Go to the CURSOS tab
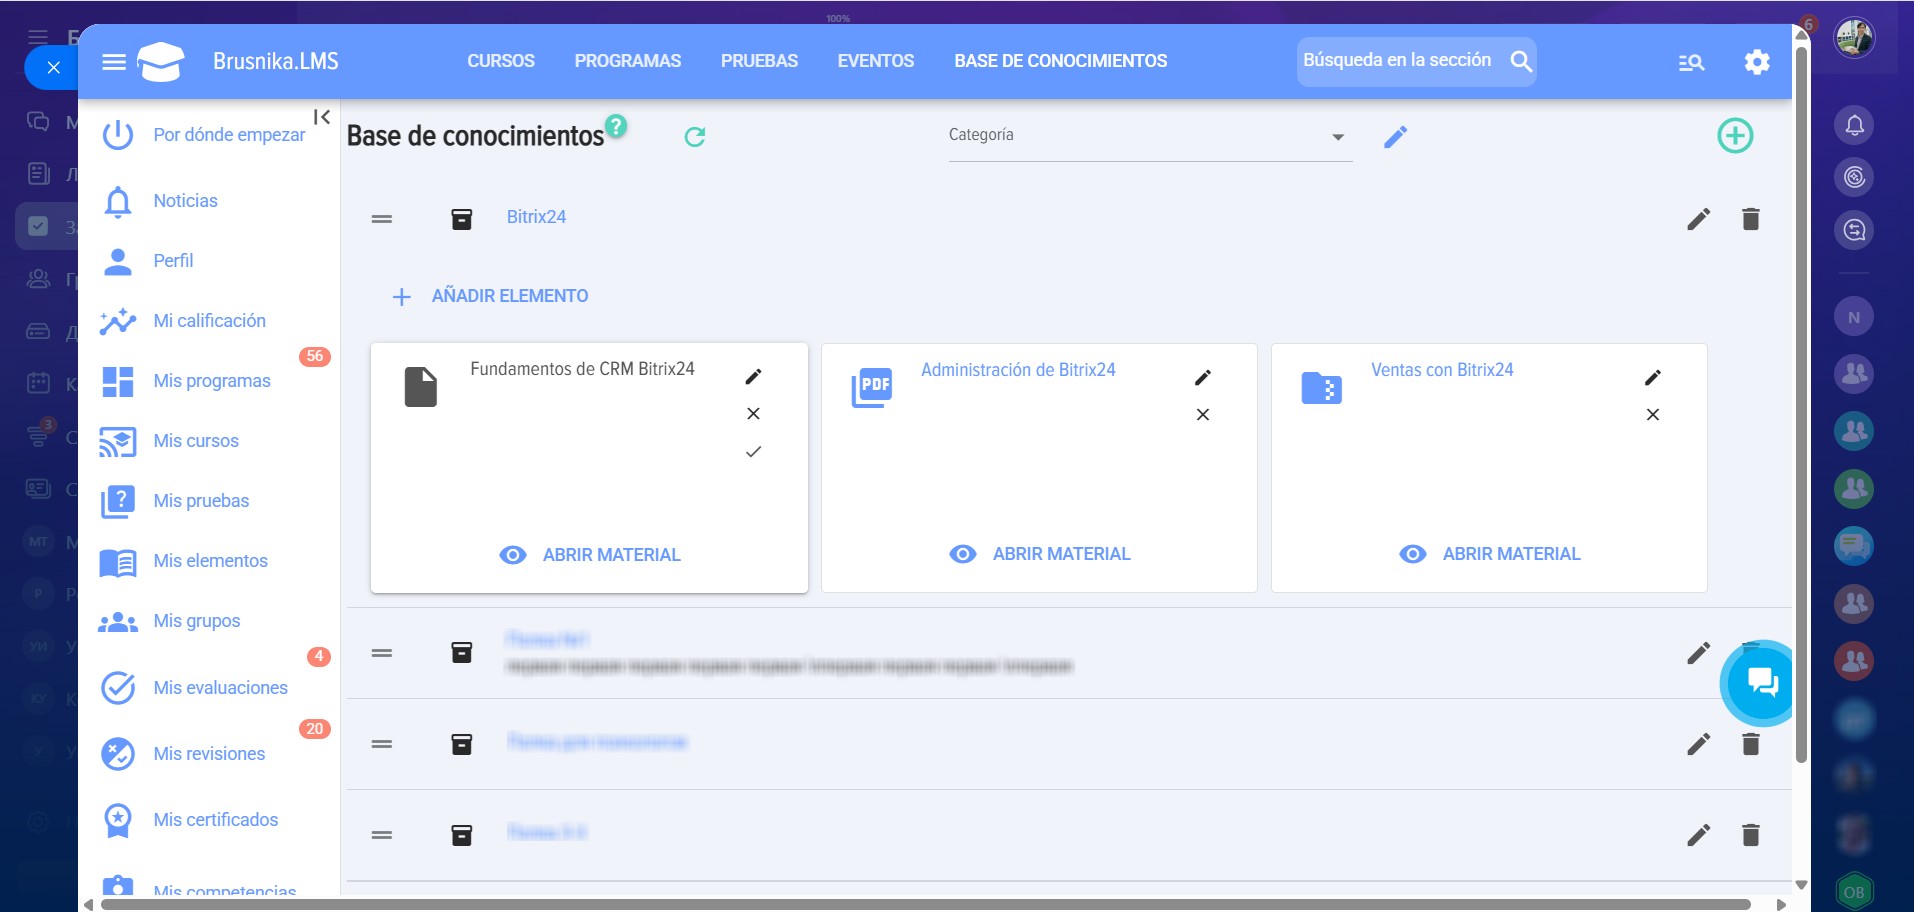Image resolution: width=1914 pixels, height=912 pixels. [501, 61]
